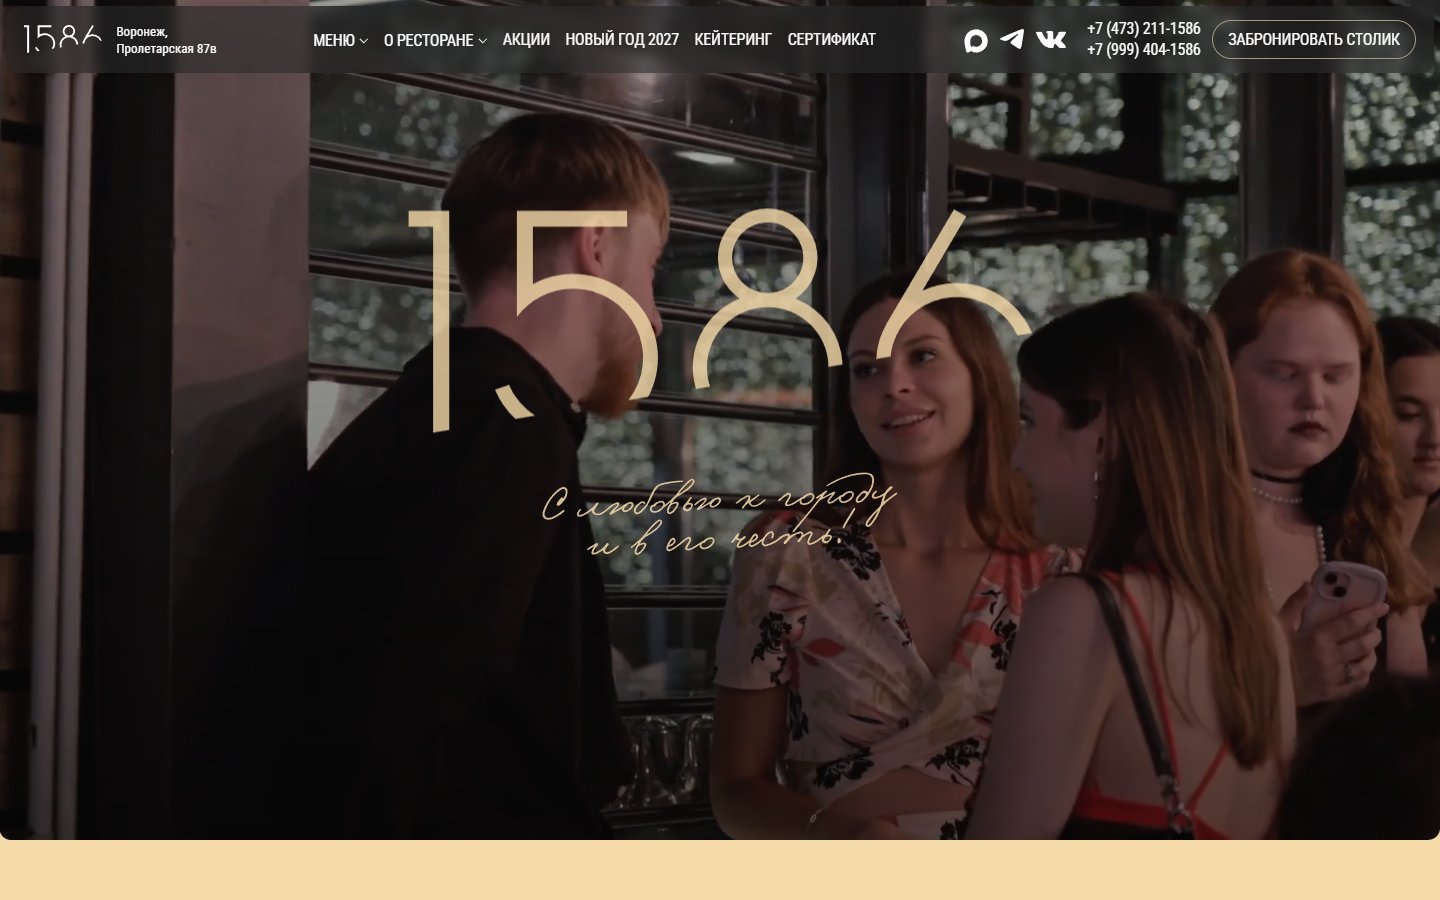Open the VK social network icon
This screenshot has height=900, width=1440.
coord(1051,39)
